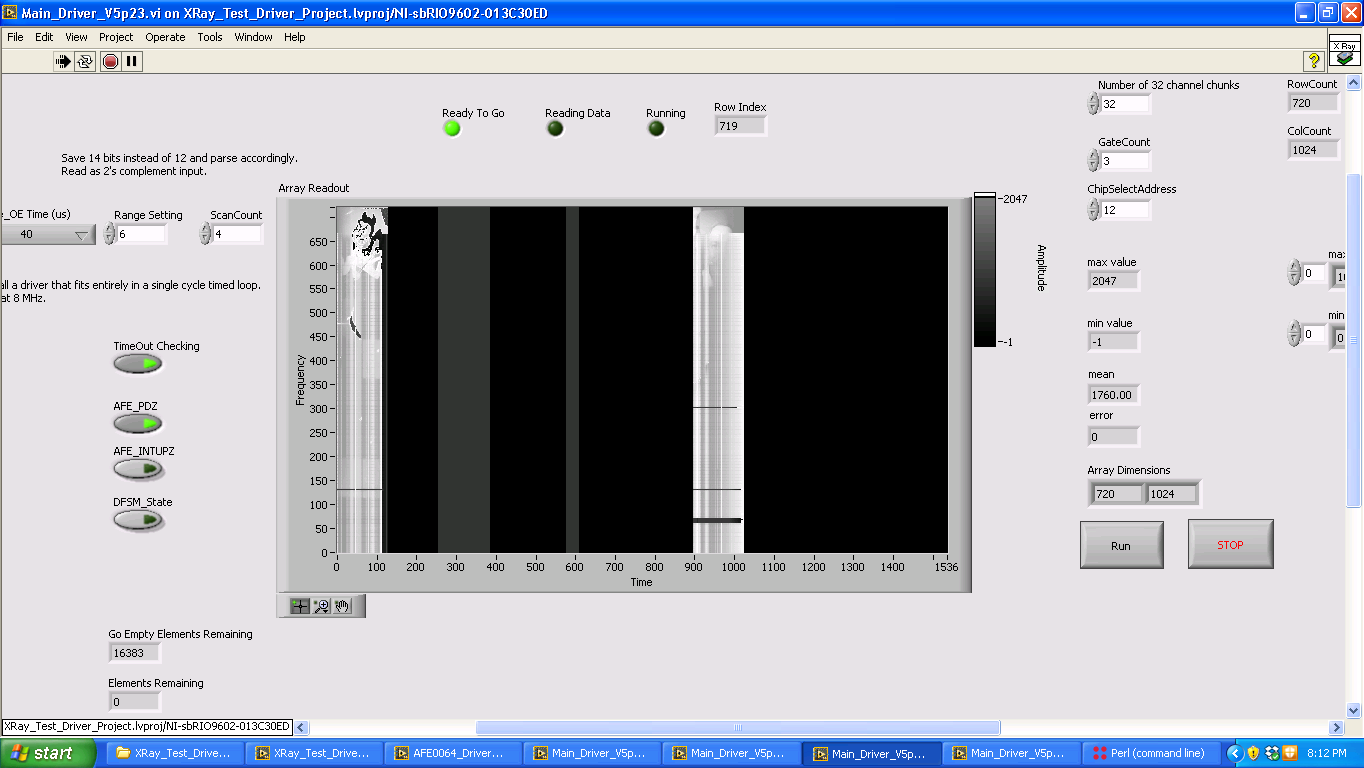Image resolution: width=1364 pixels, height=768 pixels.
Task: Decrement the ScanCount value
Action: point(206,238)
